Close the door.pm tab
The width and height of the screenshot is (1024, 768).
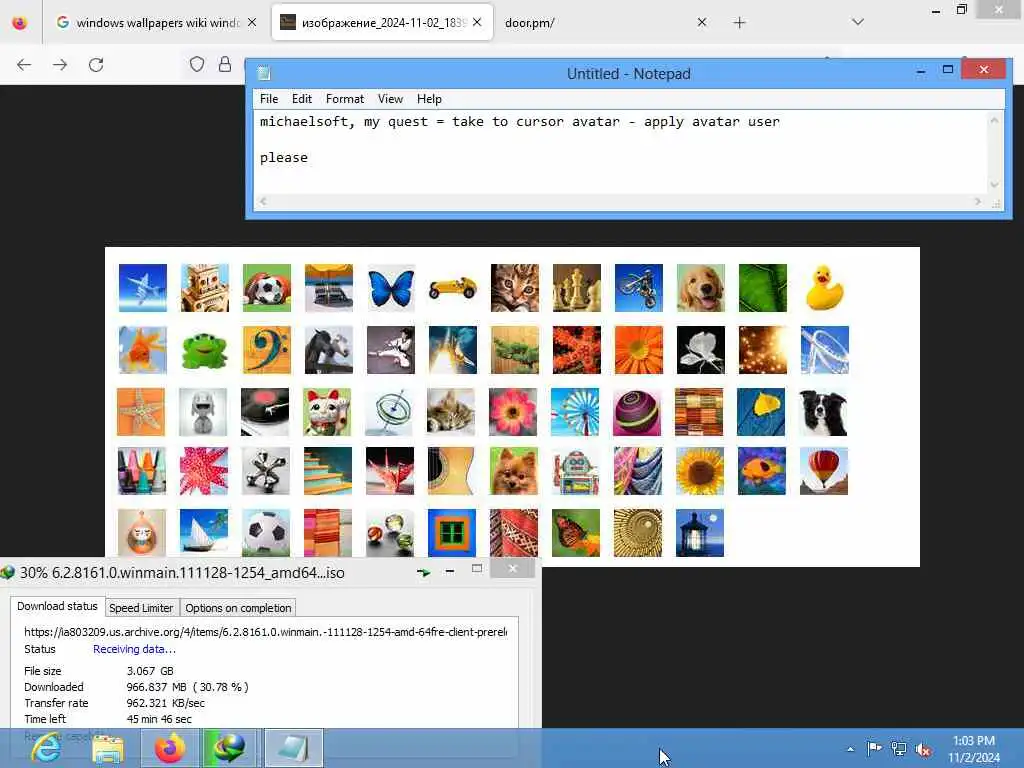702,22
